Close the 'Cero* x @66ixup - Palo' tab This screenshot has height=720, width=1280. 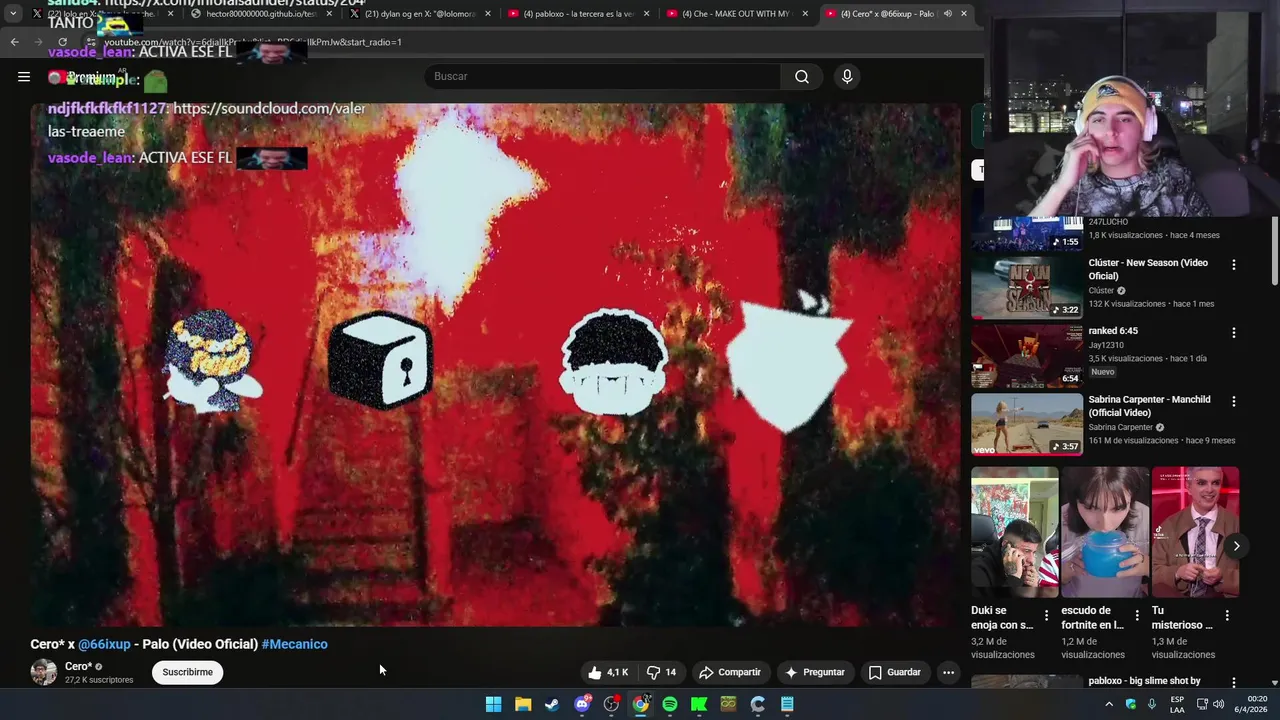[x=964, y=14]
